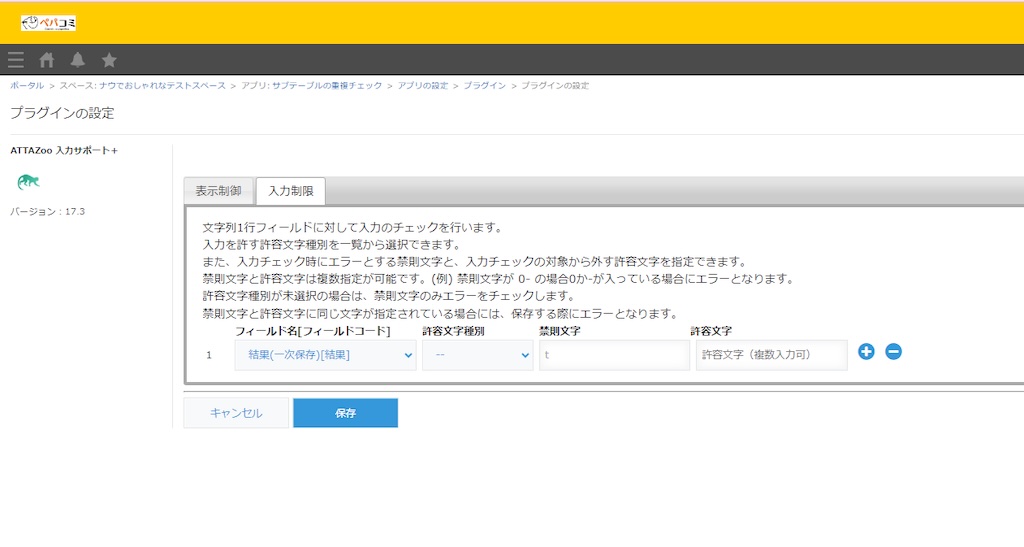Click the バージョン: 17.3 text
The height and width of the screenshot is (547, 1024).
coord(48,211)
